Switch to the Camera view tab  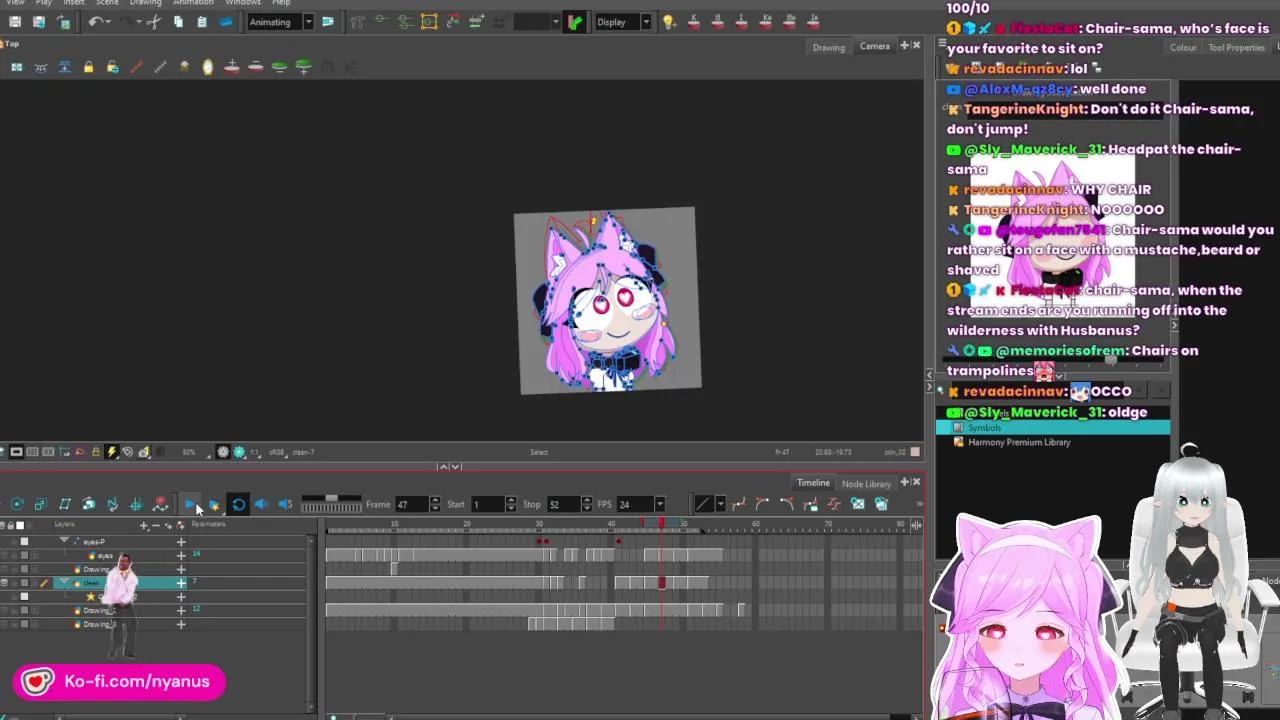tap(874, 46)
